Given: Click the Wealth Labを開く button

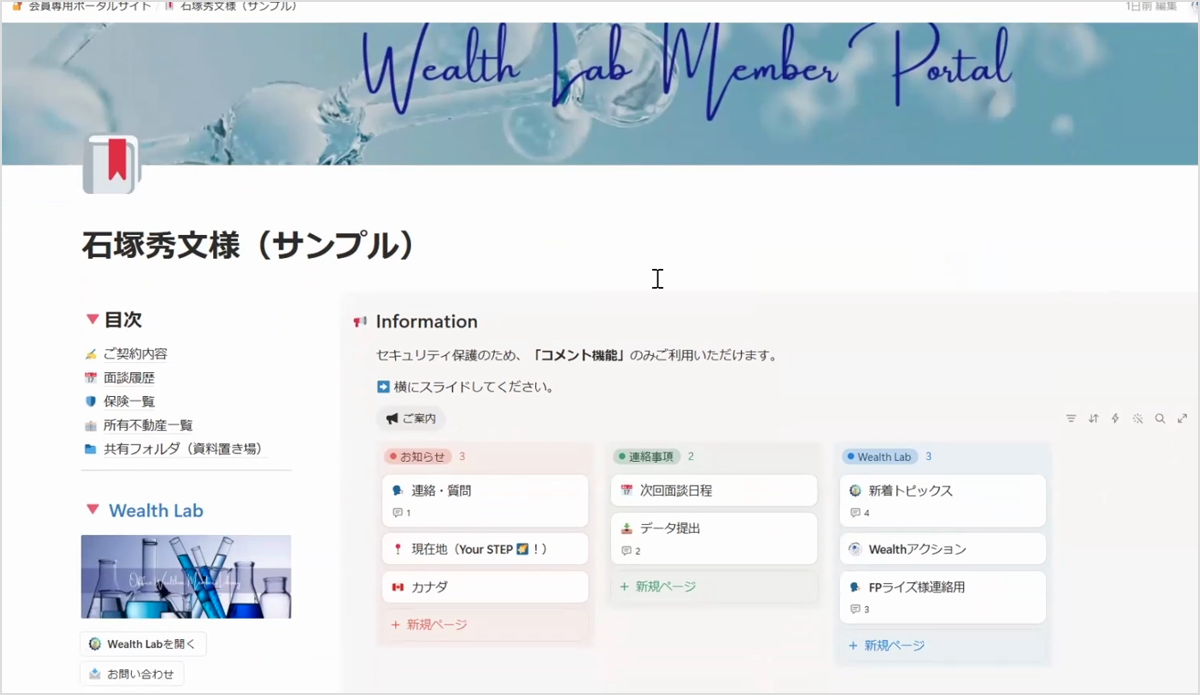Looking at the screenshot, I should click(144, 644).
